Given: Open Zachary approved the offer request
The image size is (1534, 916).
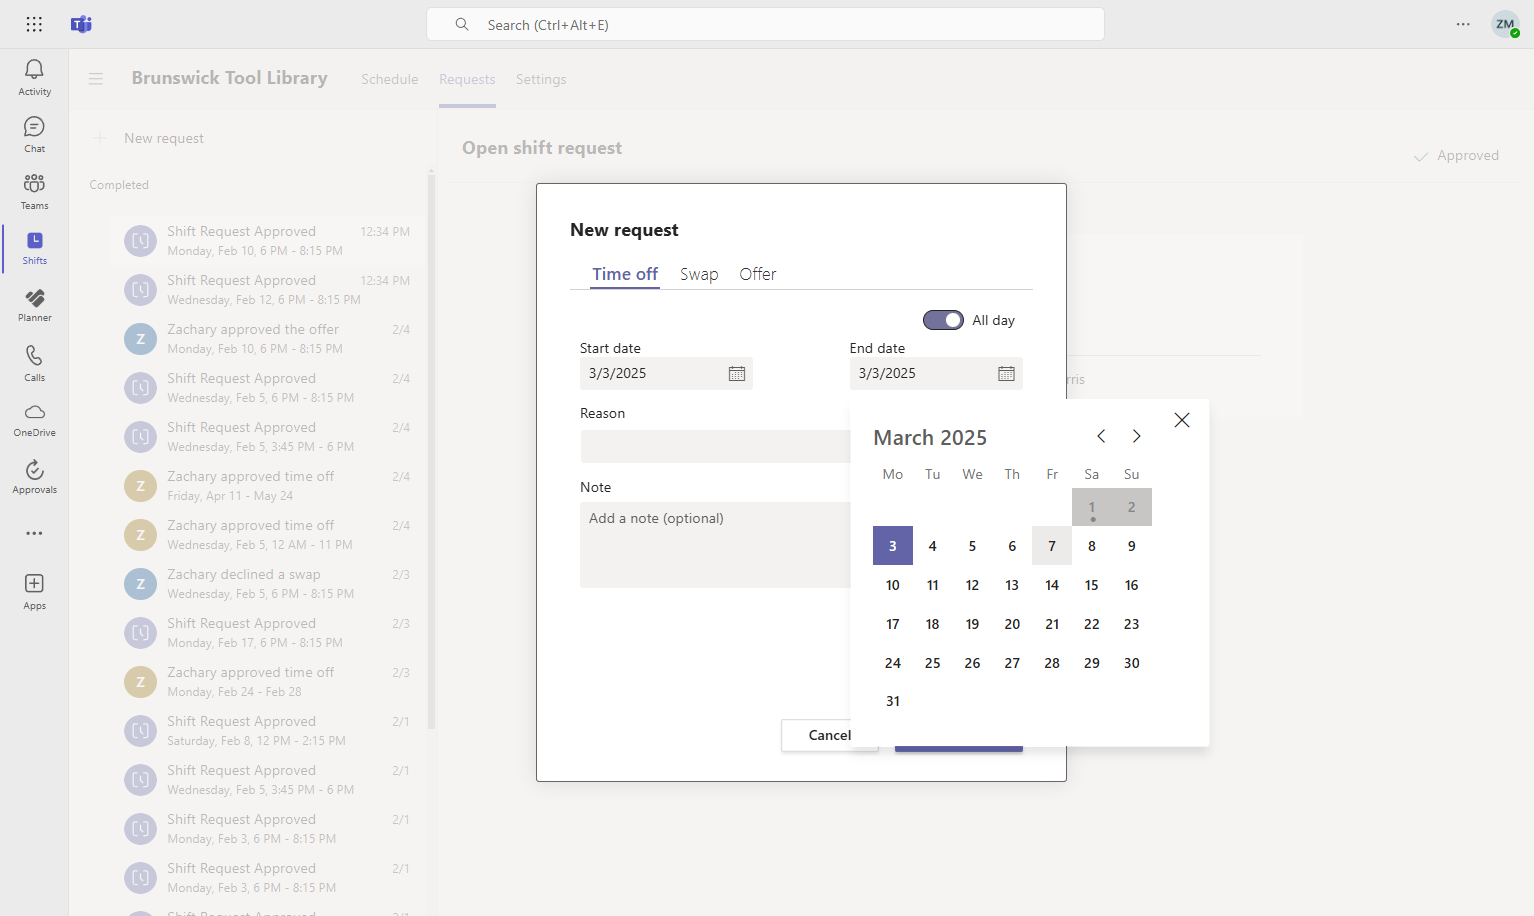Looking at the screenshot, I should coord(267,338).
